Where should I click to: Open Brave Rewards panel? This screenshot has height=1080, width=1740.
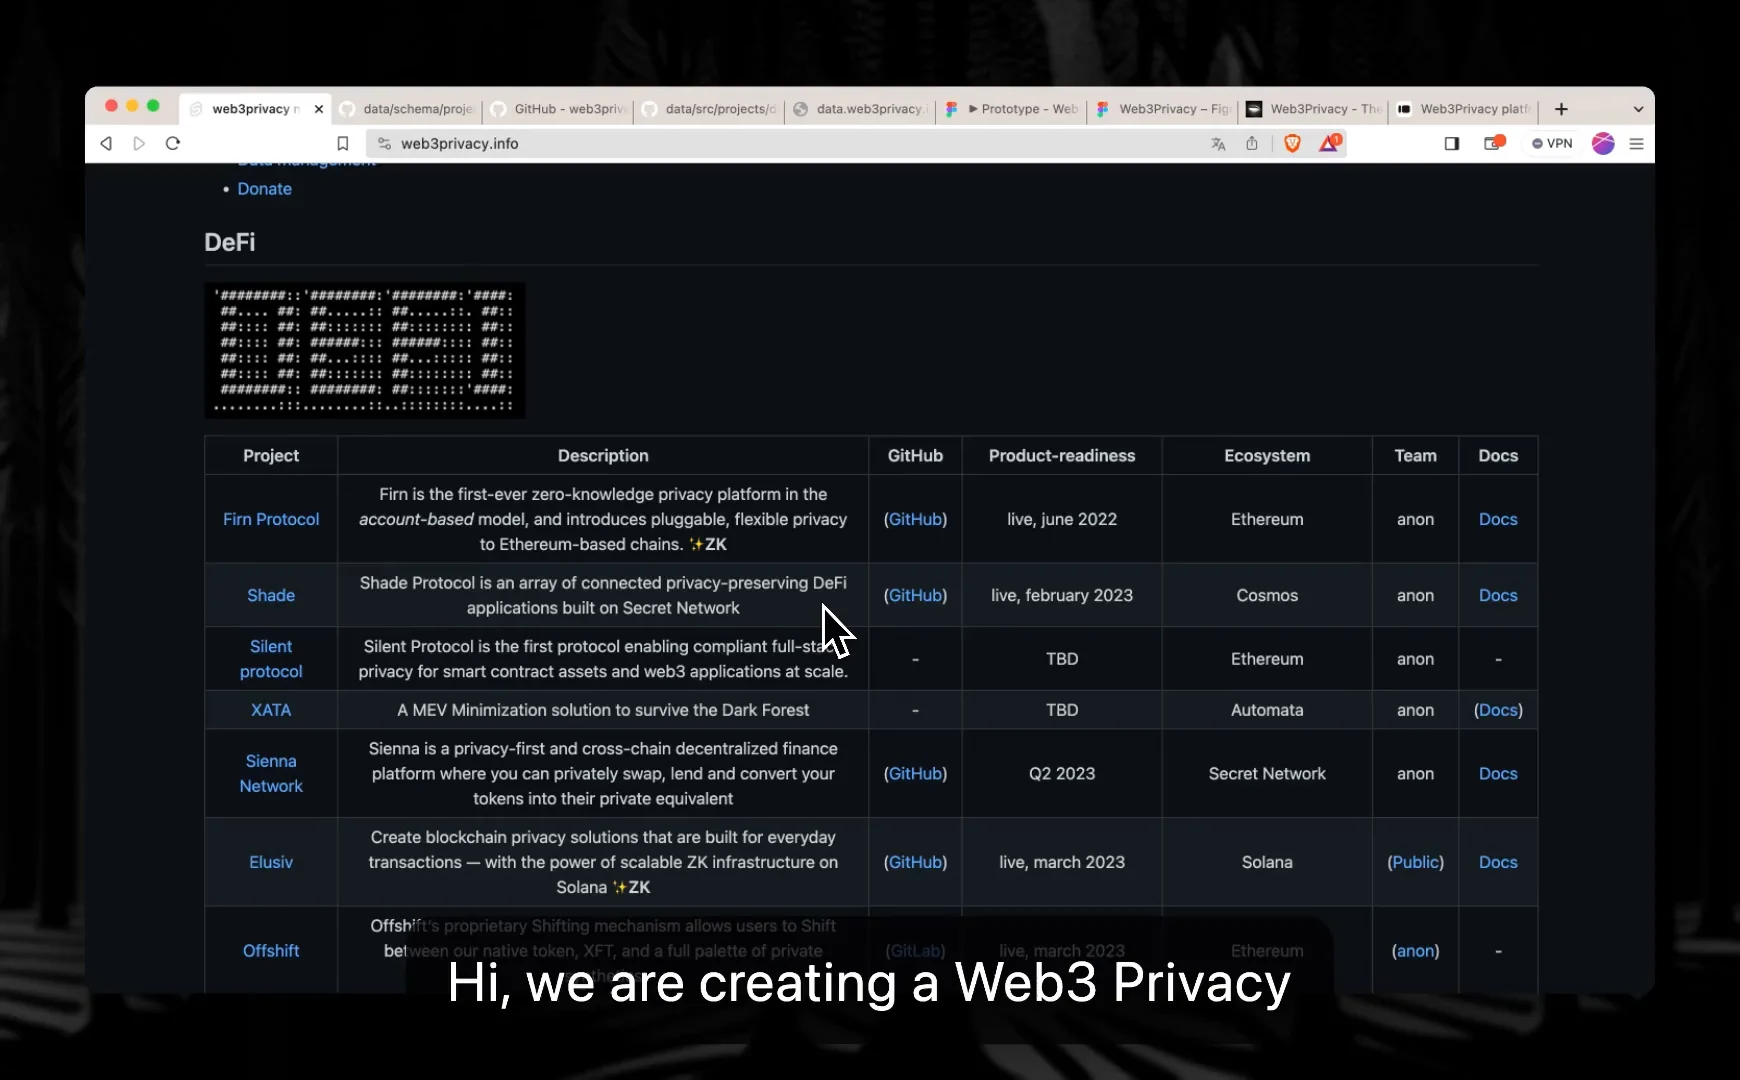(x=1330, y=143)
